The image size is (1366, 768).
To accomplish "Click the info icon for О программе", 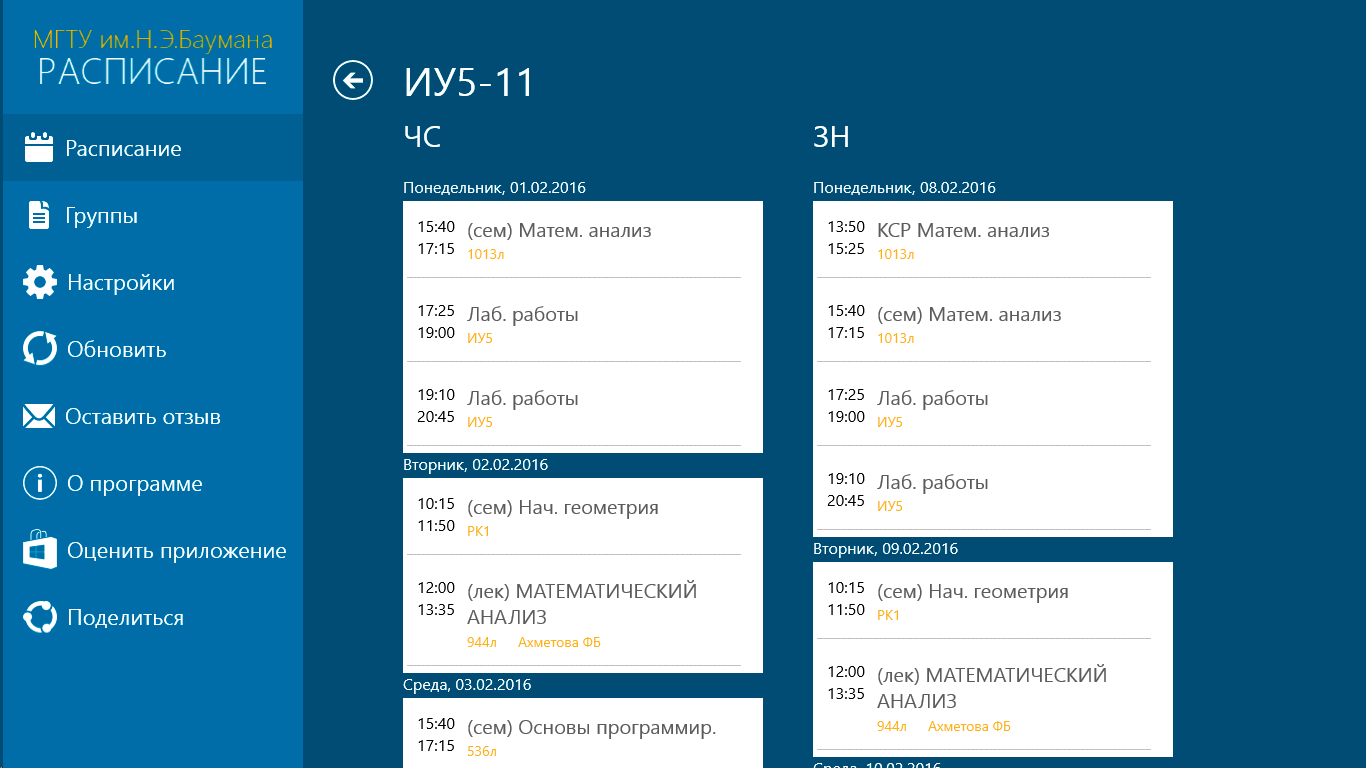I will 40,483.
